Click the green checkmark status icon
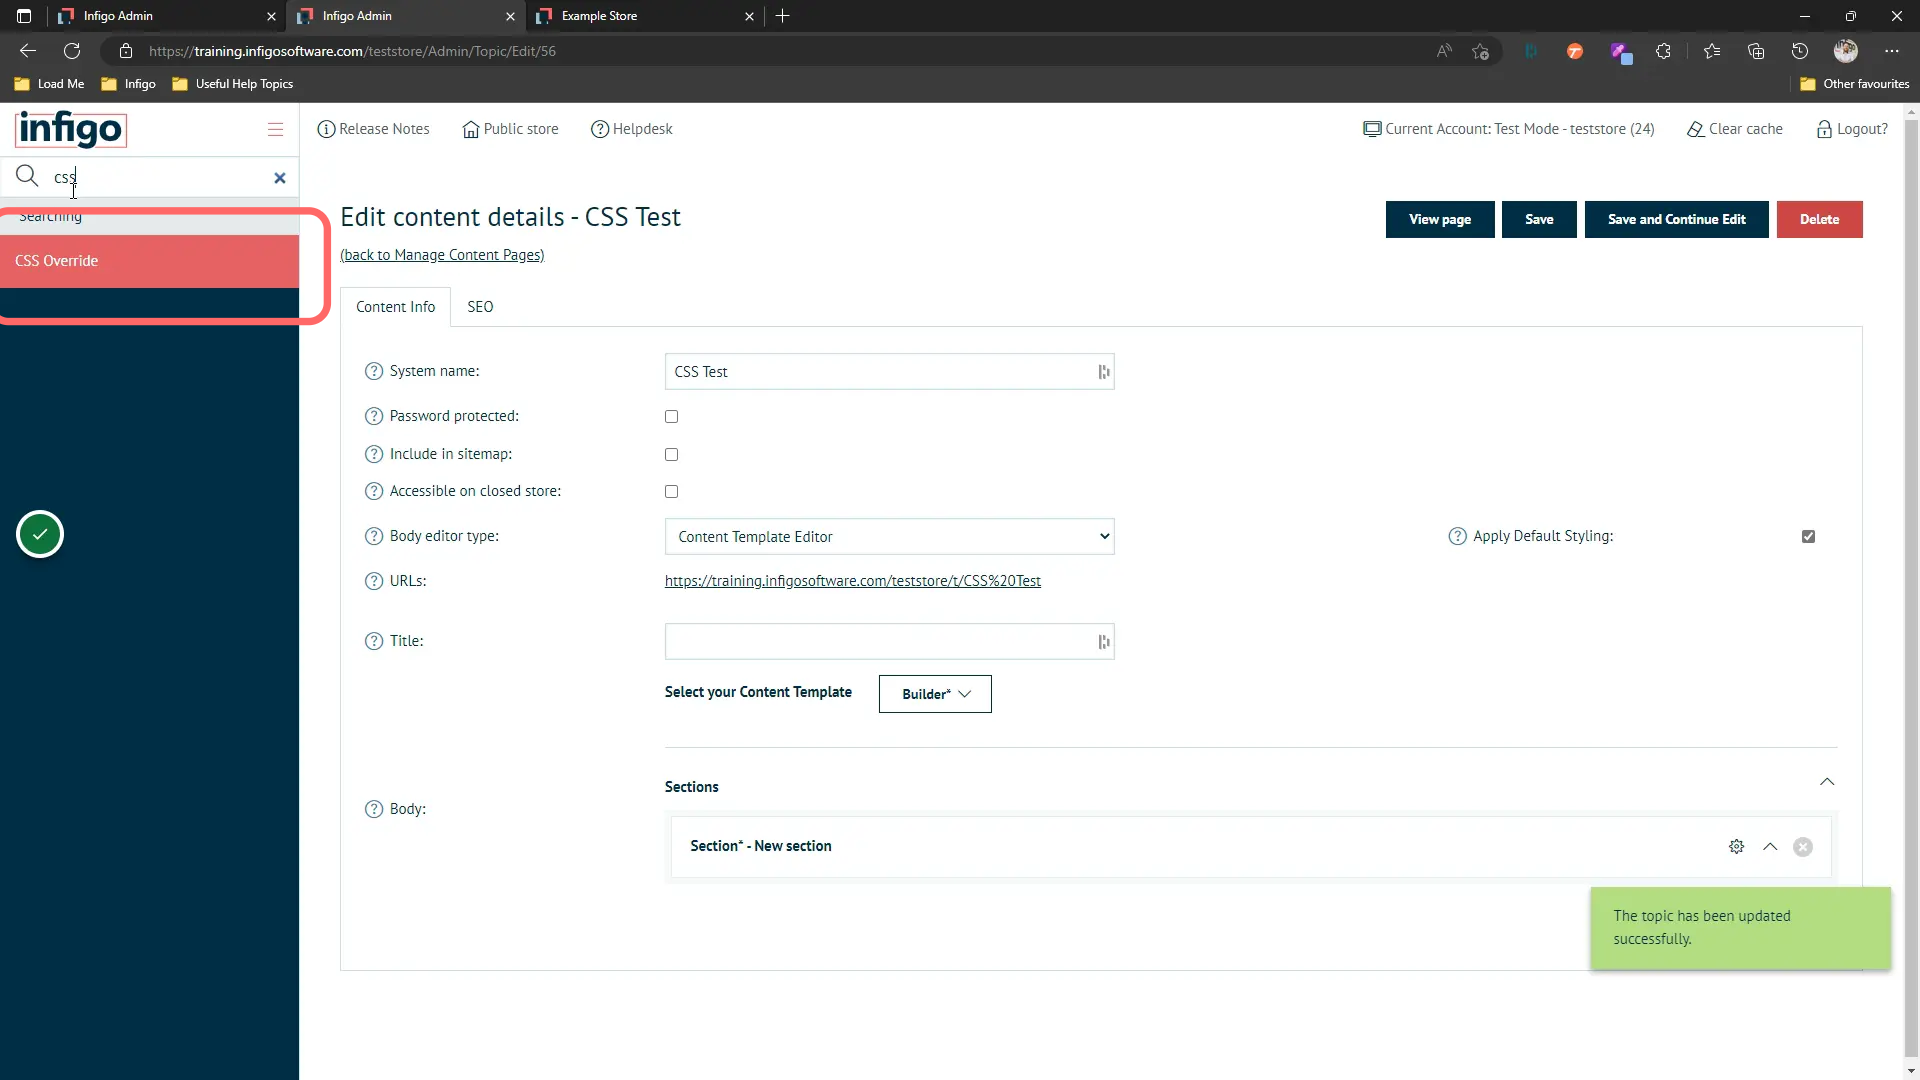 (40, 534)
